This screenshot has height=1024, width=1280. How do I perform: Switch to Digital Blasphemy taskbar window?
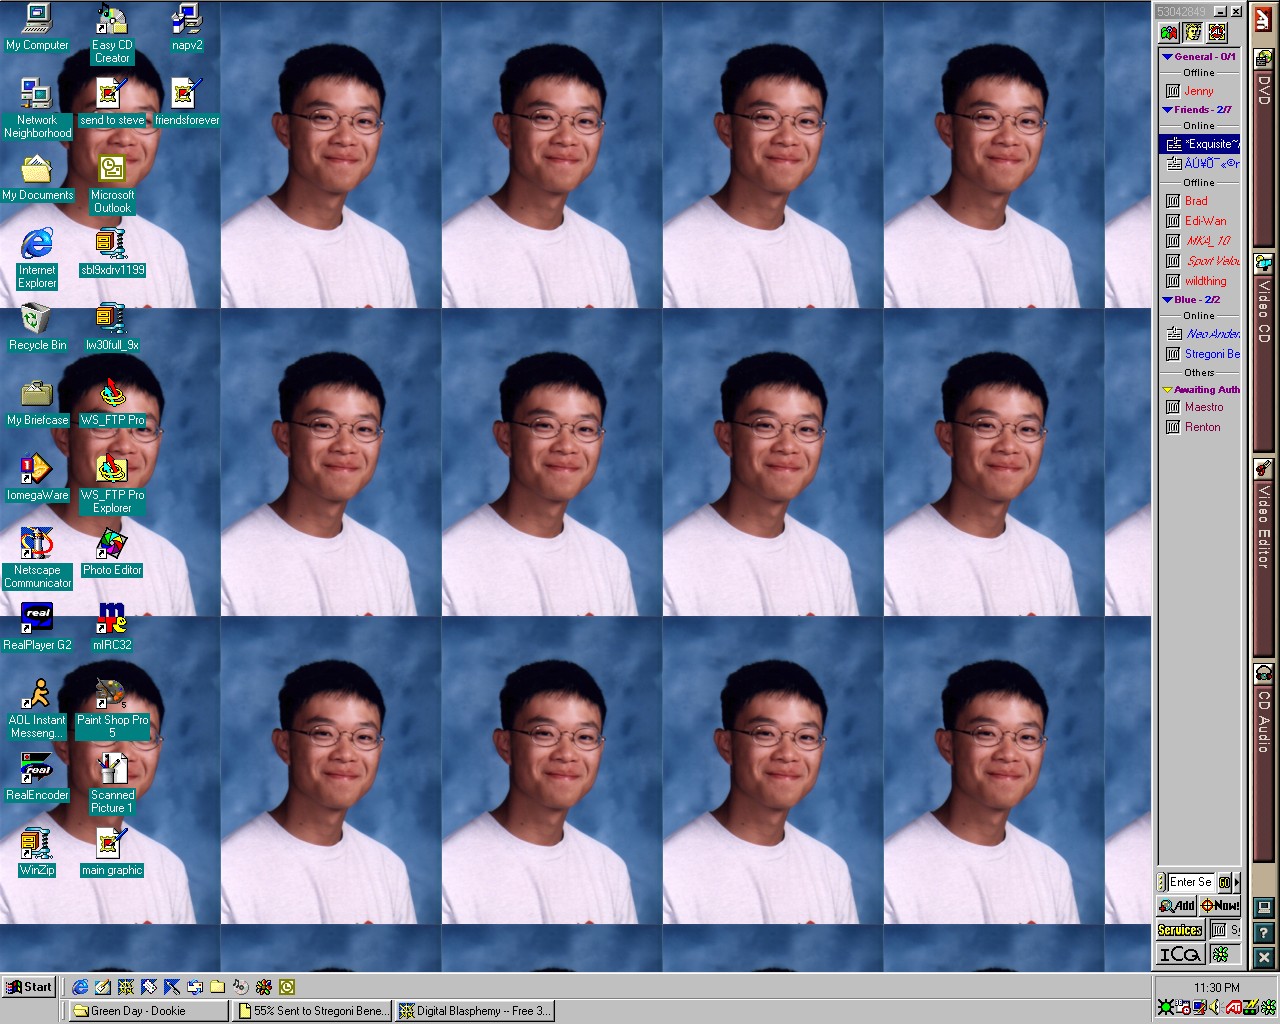(474, 1011)
